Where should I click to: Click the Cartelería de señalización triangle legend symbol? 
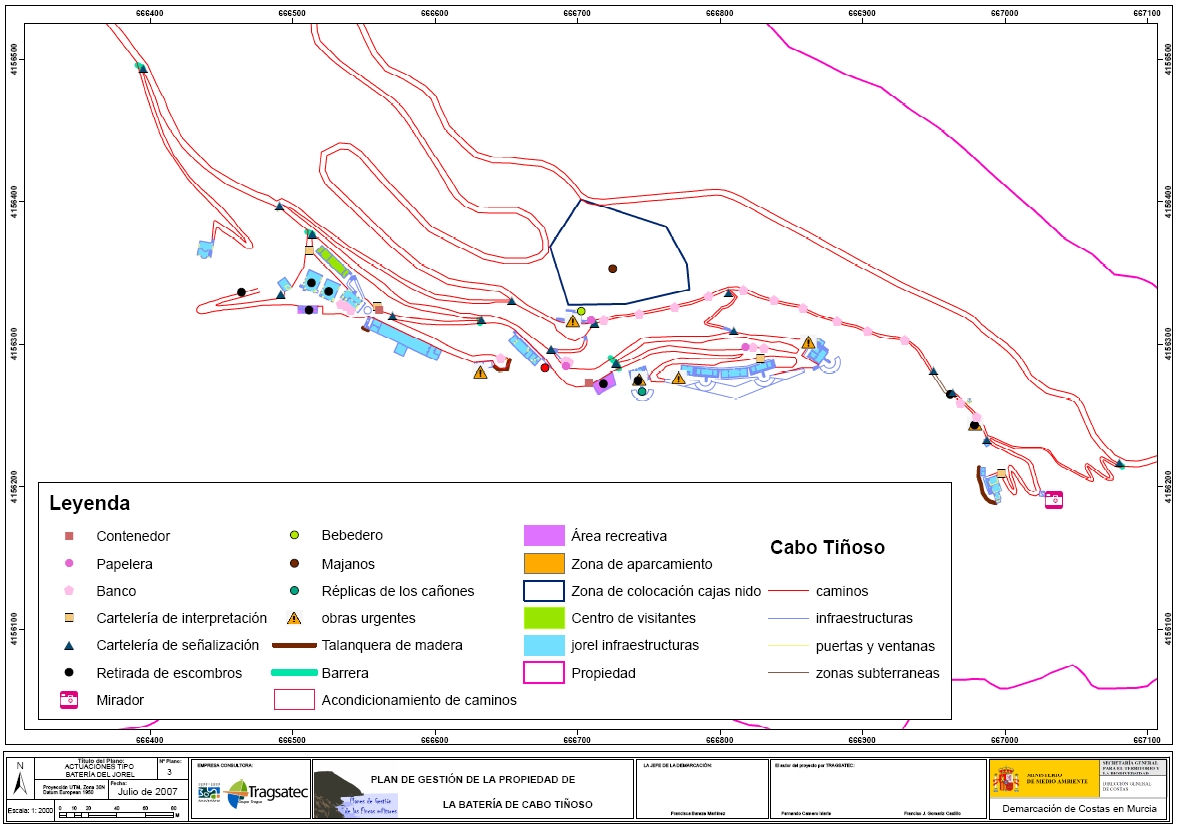point(68,646)
